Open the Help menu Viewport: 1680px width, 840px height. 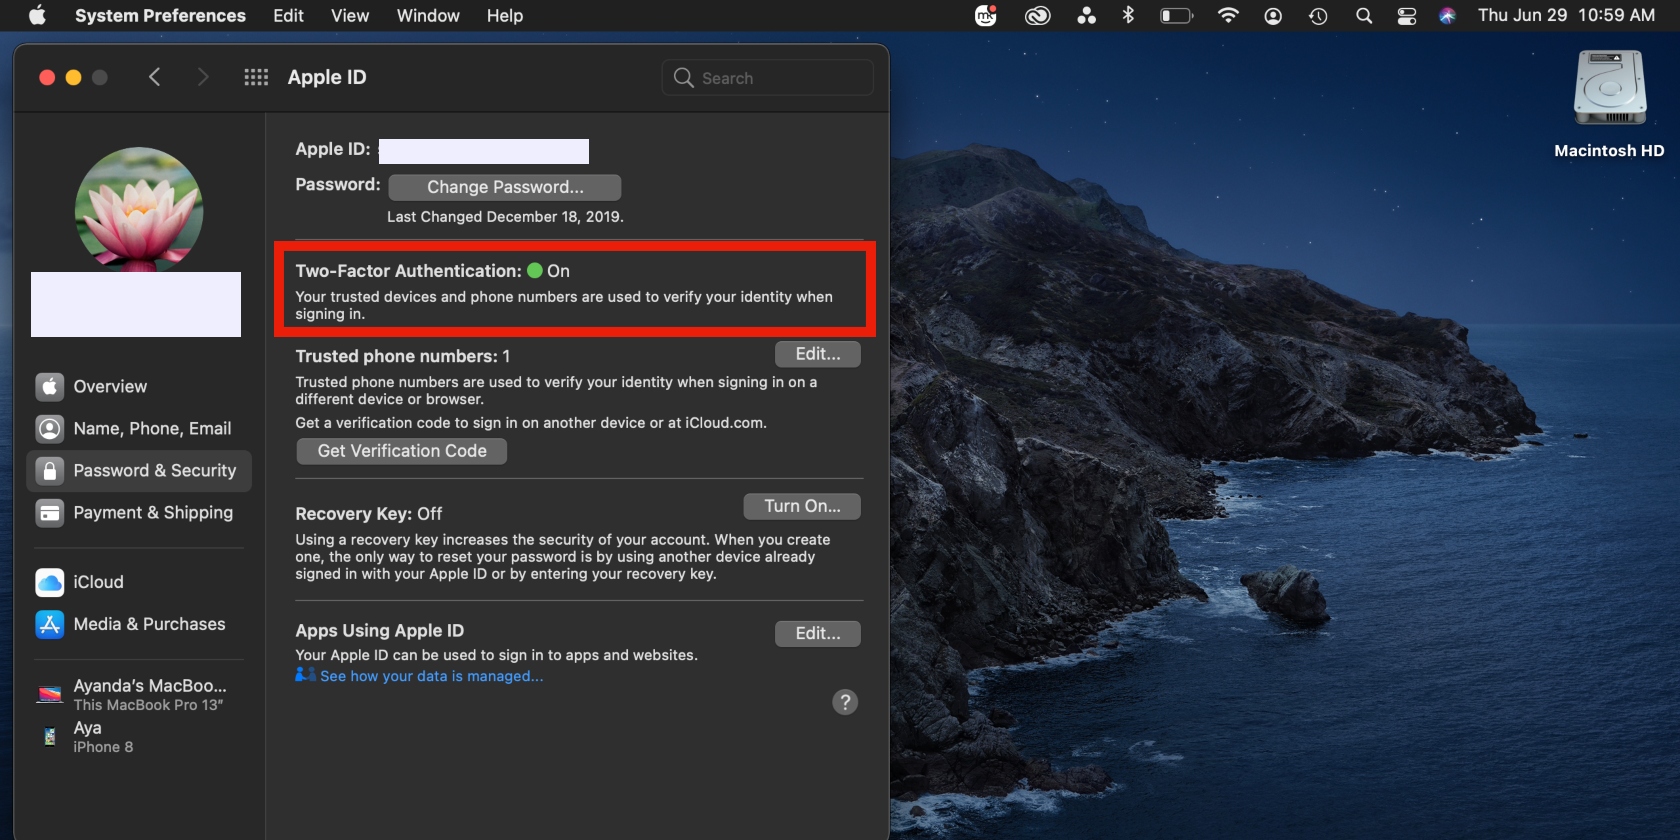pyautogui.click(x=505, y=15)
